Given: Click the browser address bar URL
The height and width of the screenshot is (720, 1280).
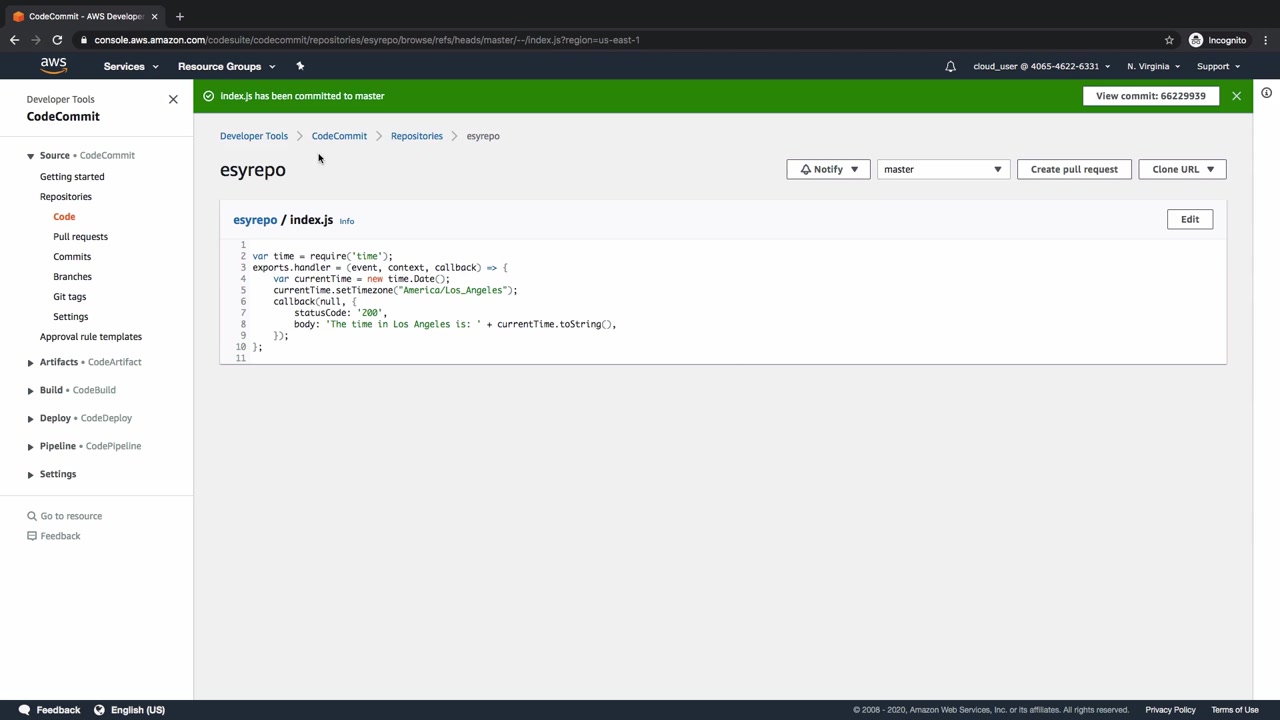Looking at the screenshot, I should 367,40.
